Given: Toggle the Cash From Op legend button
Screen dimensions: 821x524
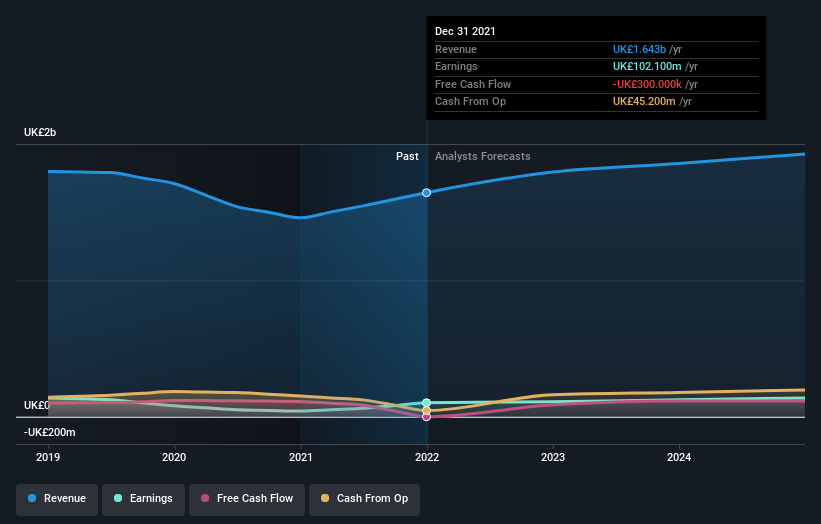Looking at the screenshot, I should coord(364,499).
